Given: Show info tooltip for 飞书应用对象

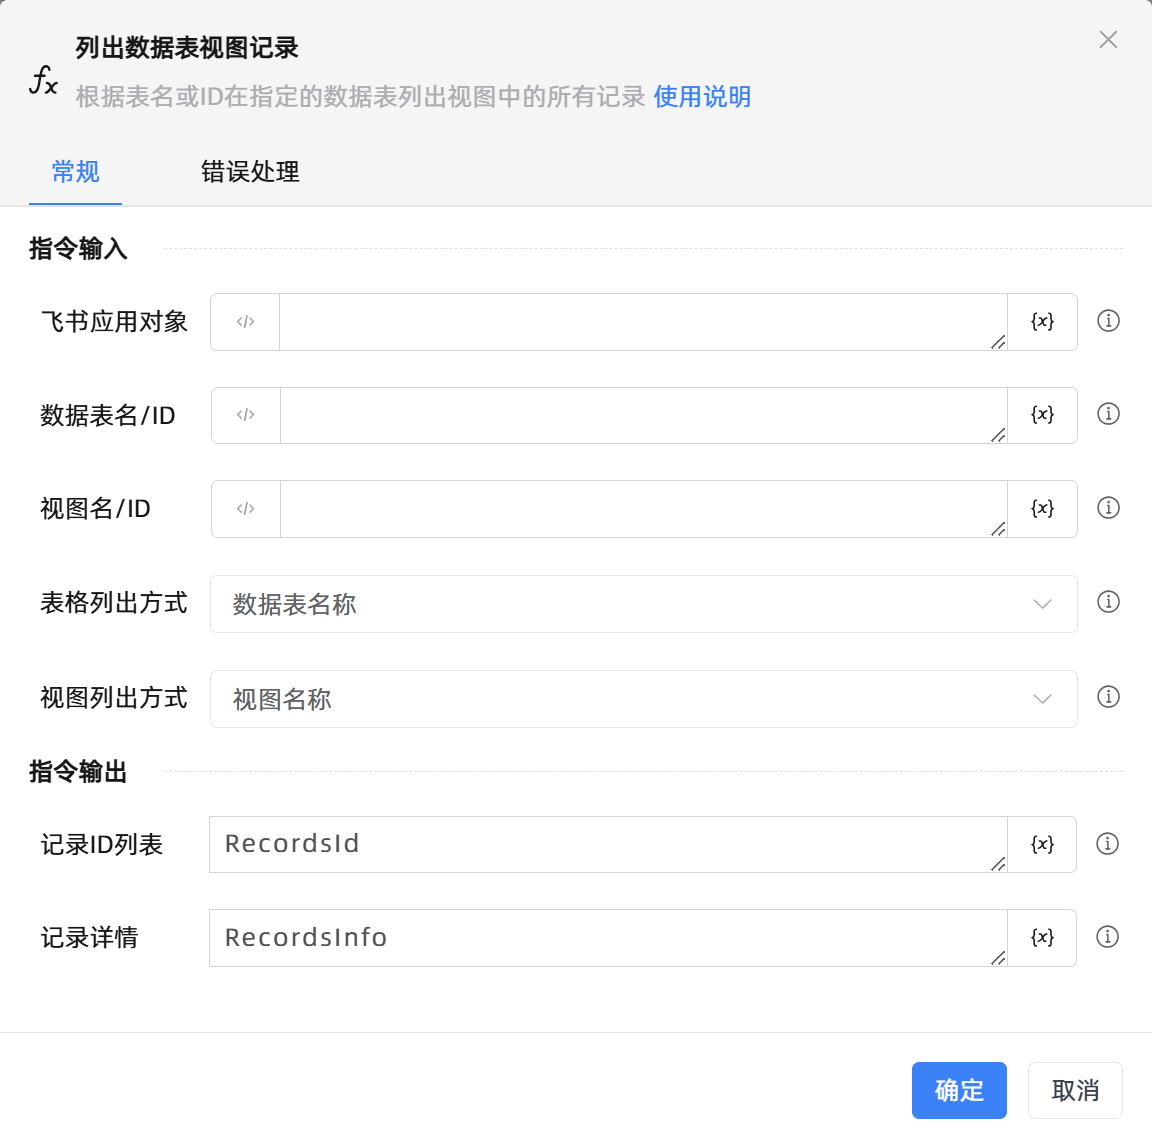Looking at the screenshot, I should coord(1108,321).
